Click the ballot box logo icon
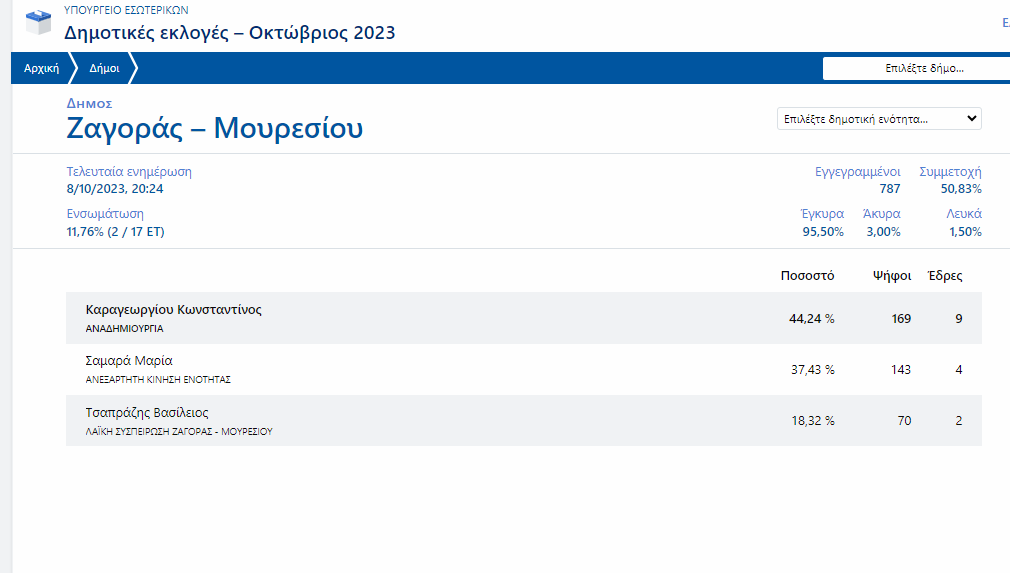 click(x=37, y=22)
